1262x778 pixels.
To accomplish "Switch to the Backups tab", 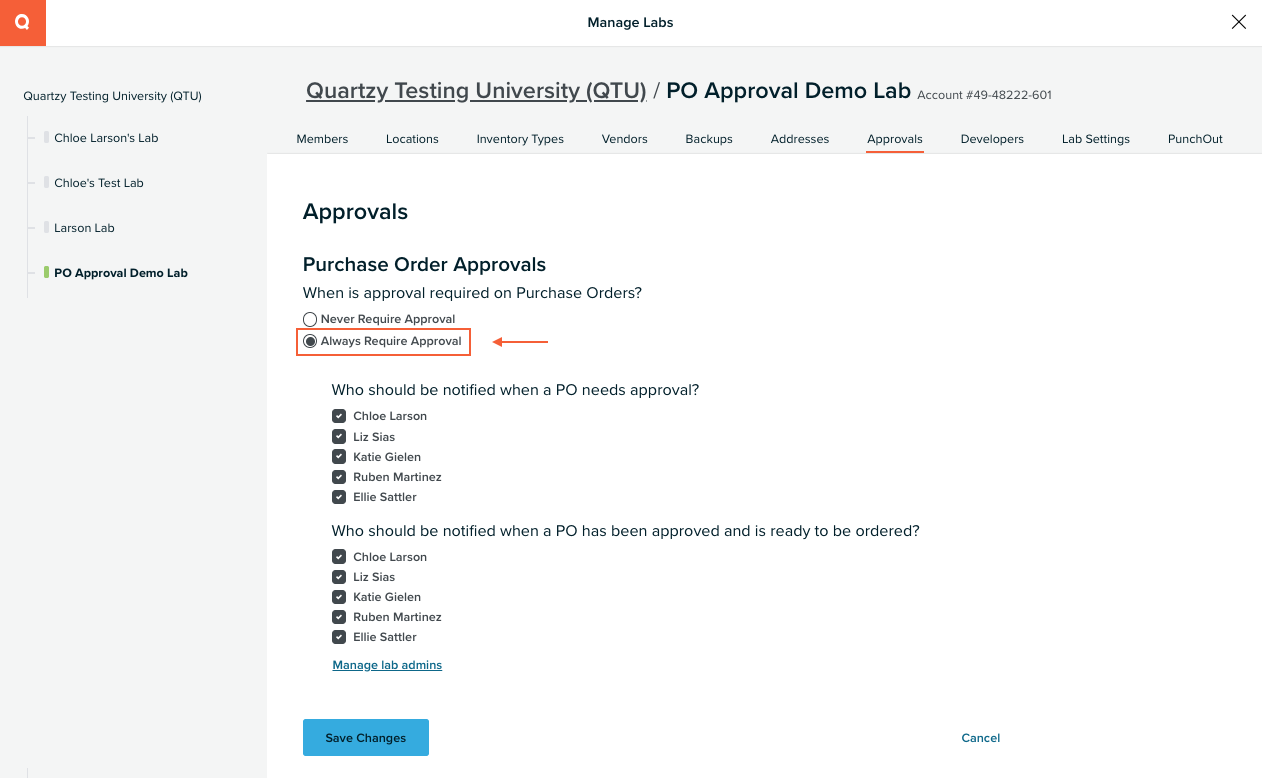I will click(x=709, y=139).
